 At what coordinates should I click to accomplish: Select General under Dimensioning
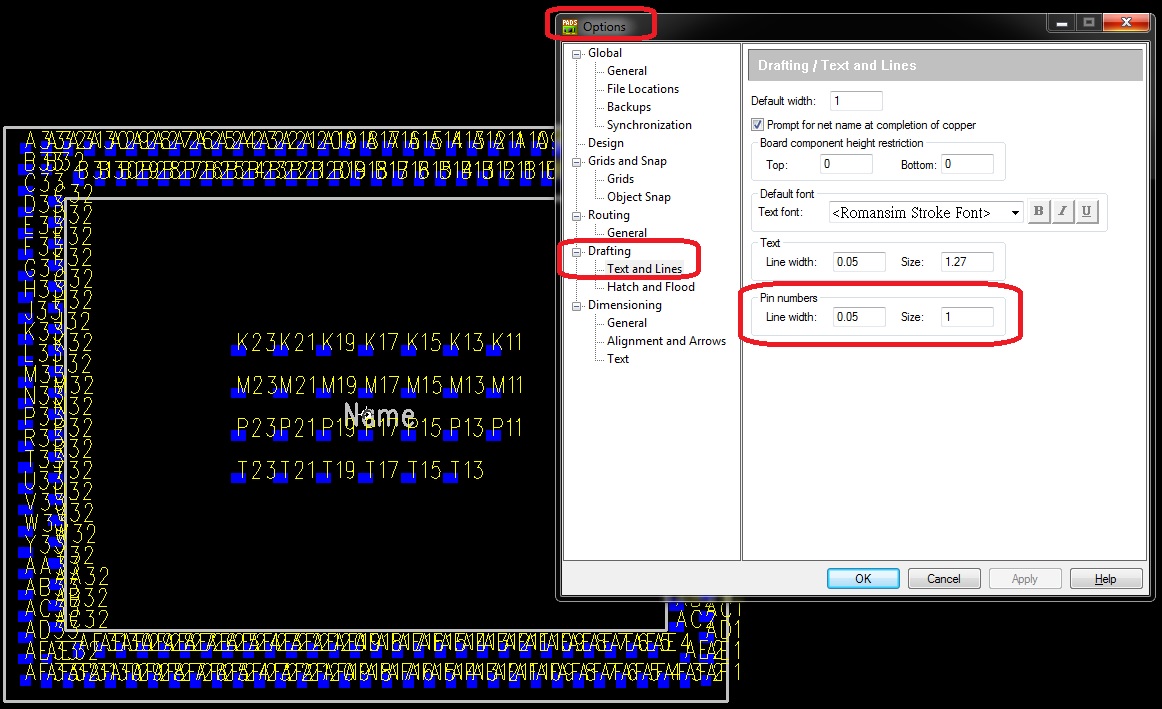626,323
